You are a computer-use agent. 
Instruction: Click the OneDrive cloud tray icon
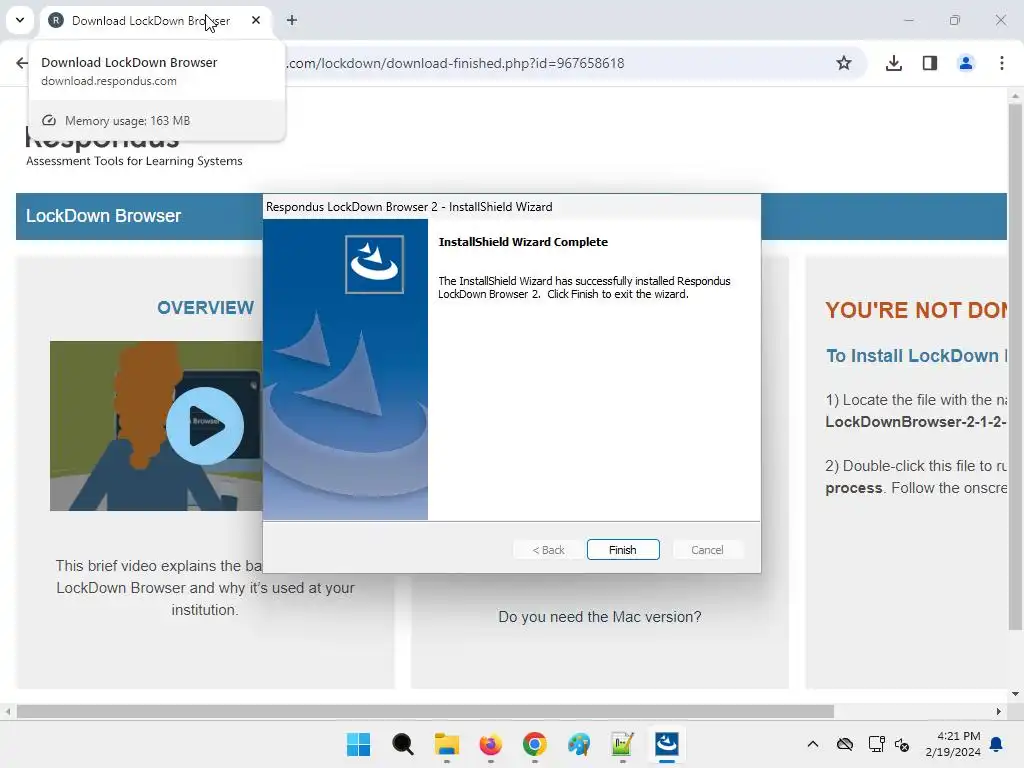point(845,744)
